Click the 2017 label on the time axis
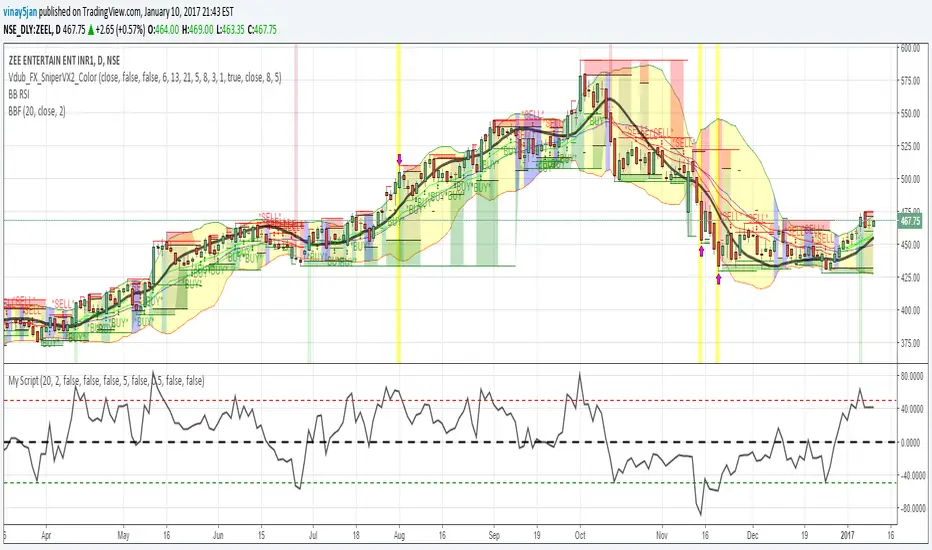The image size is (932, 550). pyautogui.click(x=847, y=535)
